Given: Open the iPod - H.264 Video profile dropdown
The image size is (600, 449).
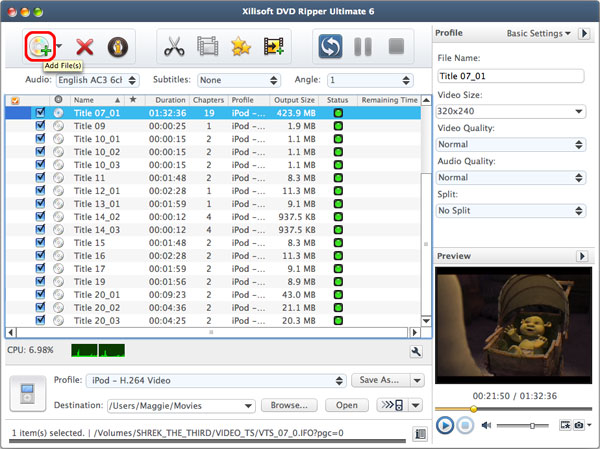Looking at the screenshot, I should pos(216,380).
